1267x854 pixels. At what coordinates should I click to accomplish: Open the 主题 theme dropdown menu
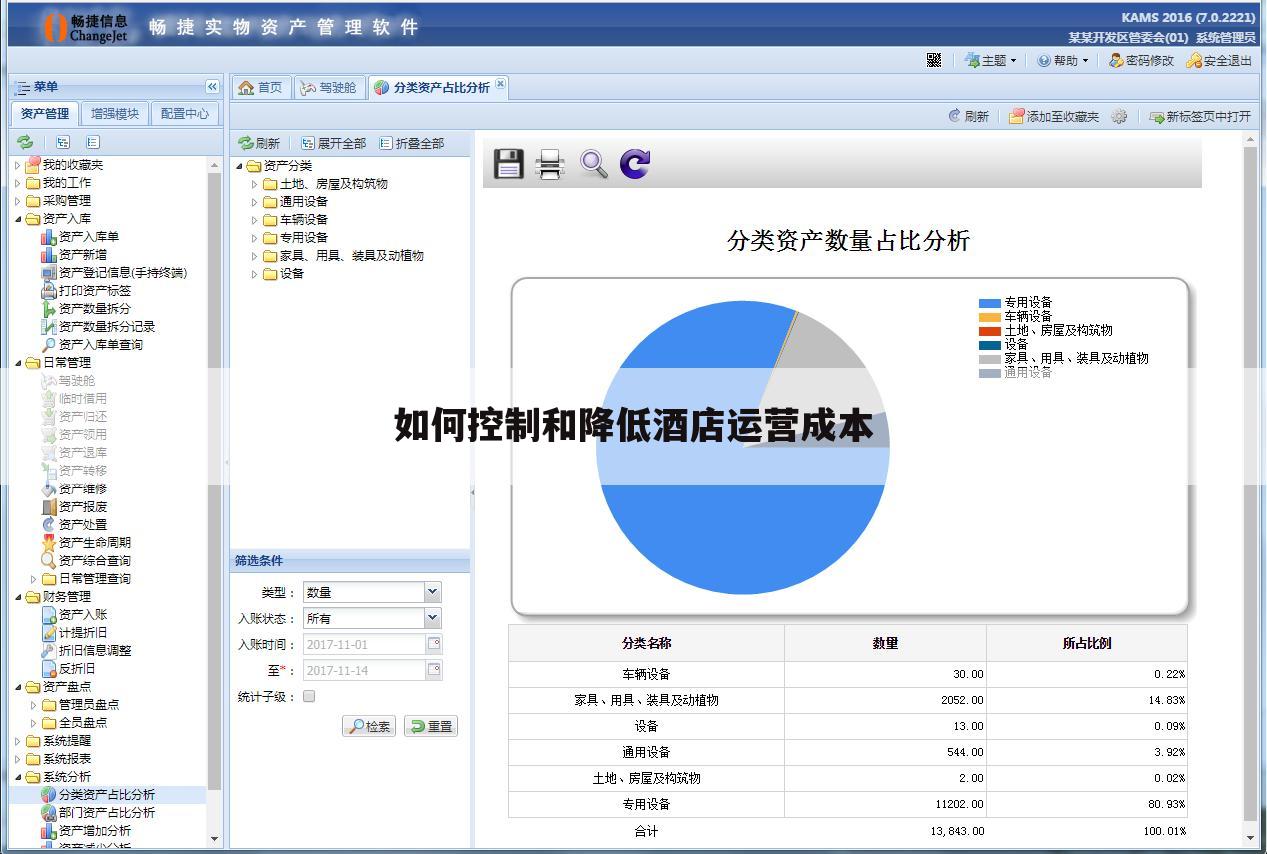pyautogui.click(x=990, y=60)
